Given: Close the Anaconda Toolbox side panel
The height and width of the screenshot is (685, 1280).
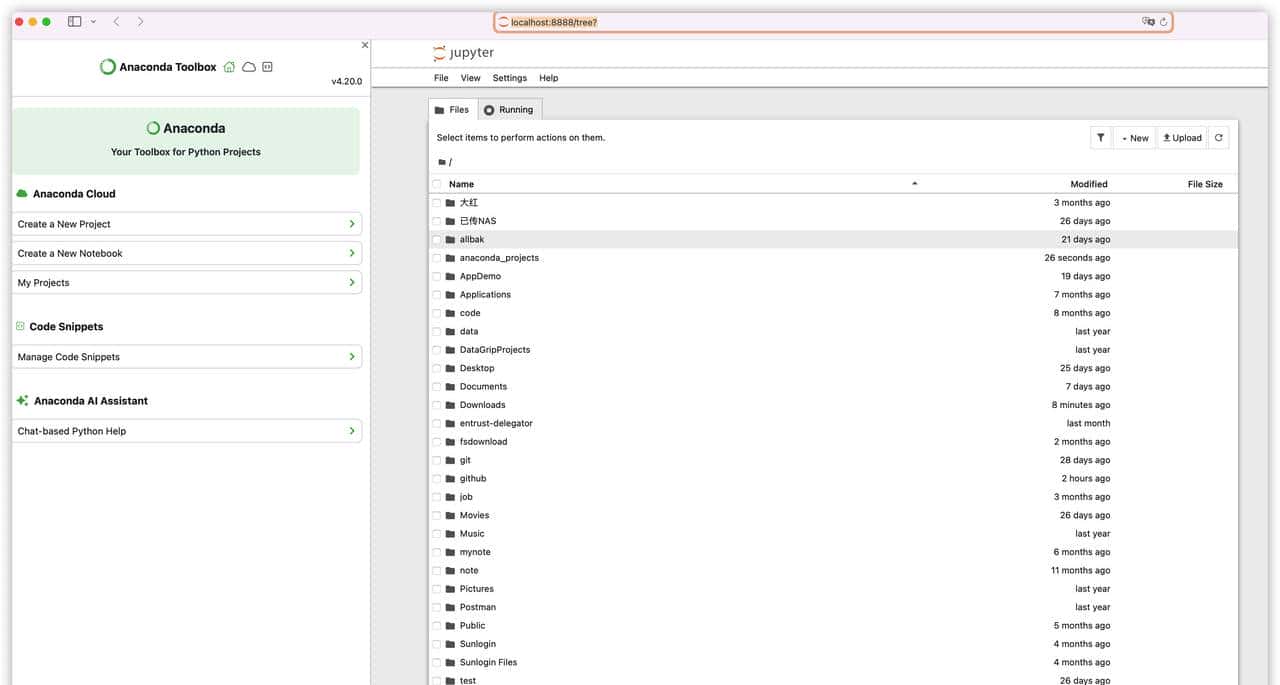Looking at the screenshot, I should tap(364, 45).
